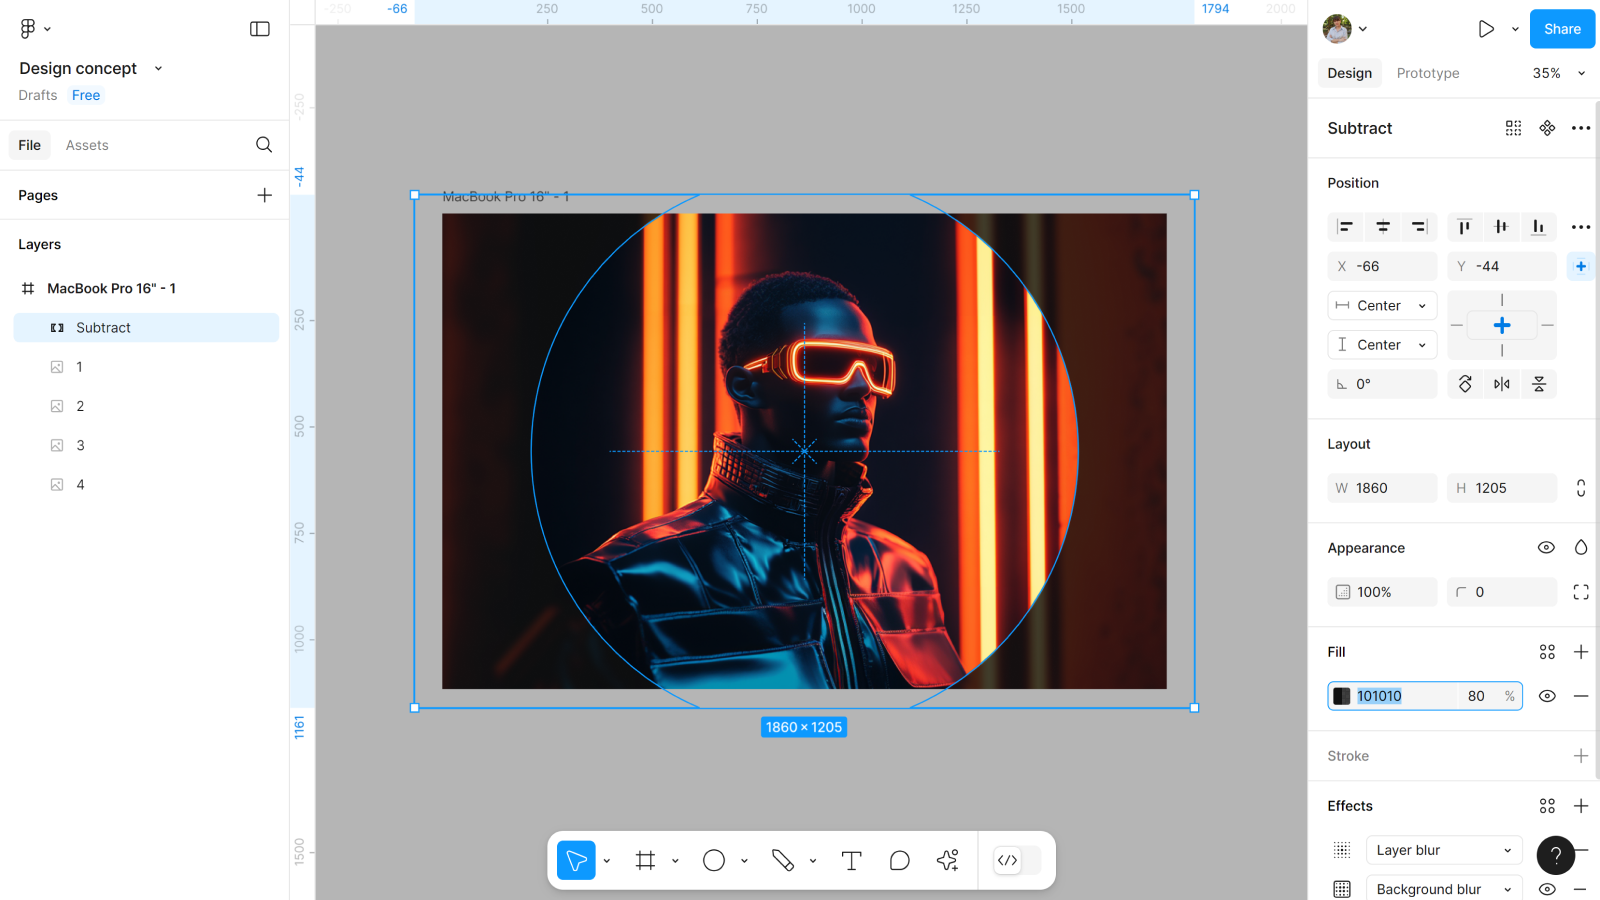Viewport: 1600px width, 900px height.
Task: Click the fill color swatch for 101010
Action: point(1342,696)
